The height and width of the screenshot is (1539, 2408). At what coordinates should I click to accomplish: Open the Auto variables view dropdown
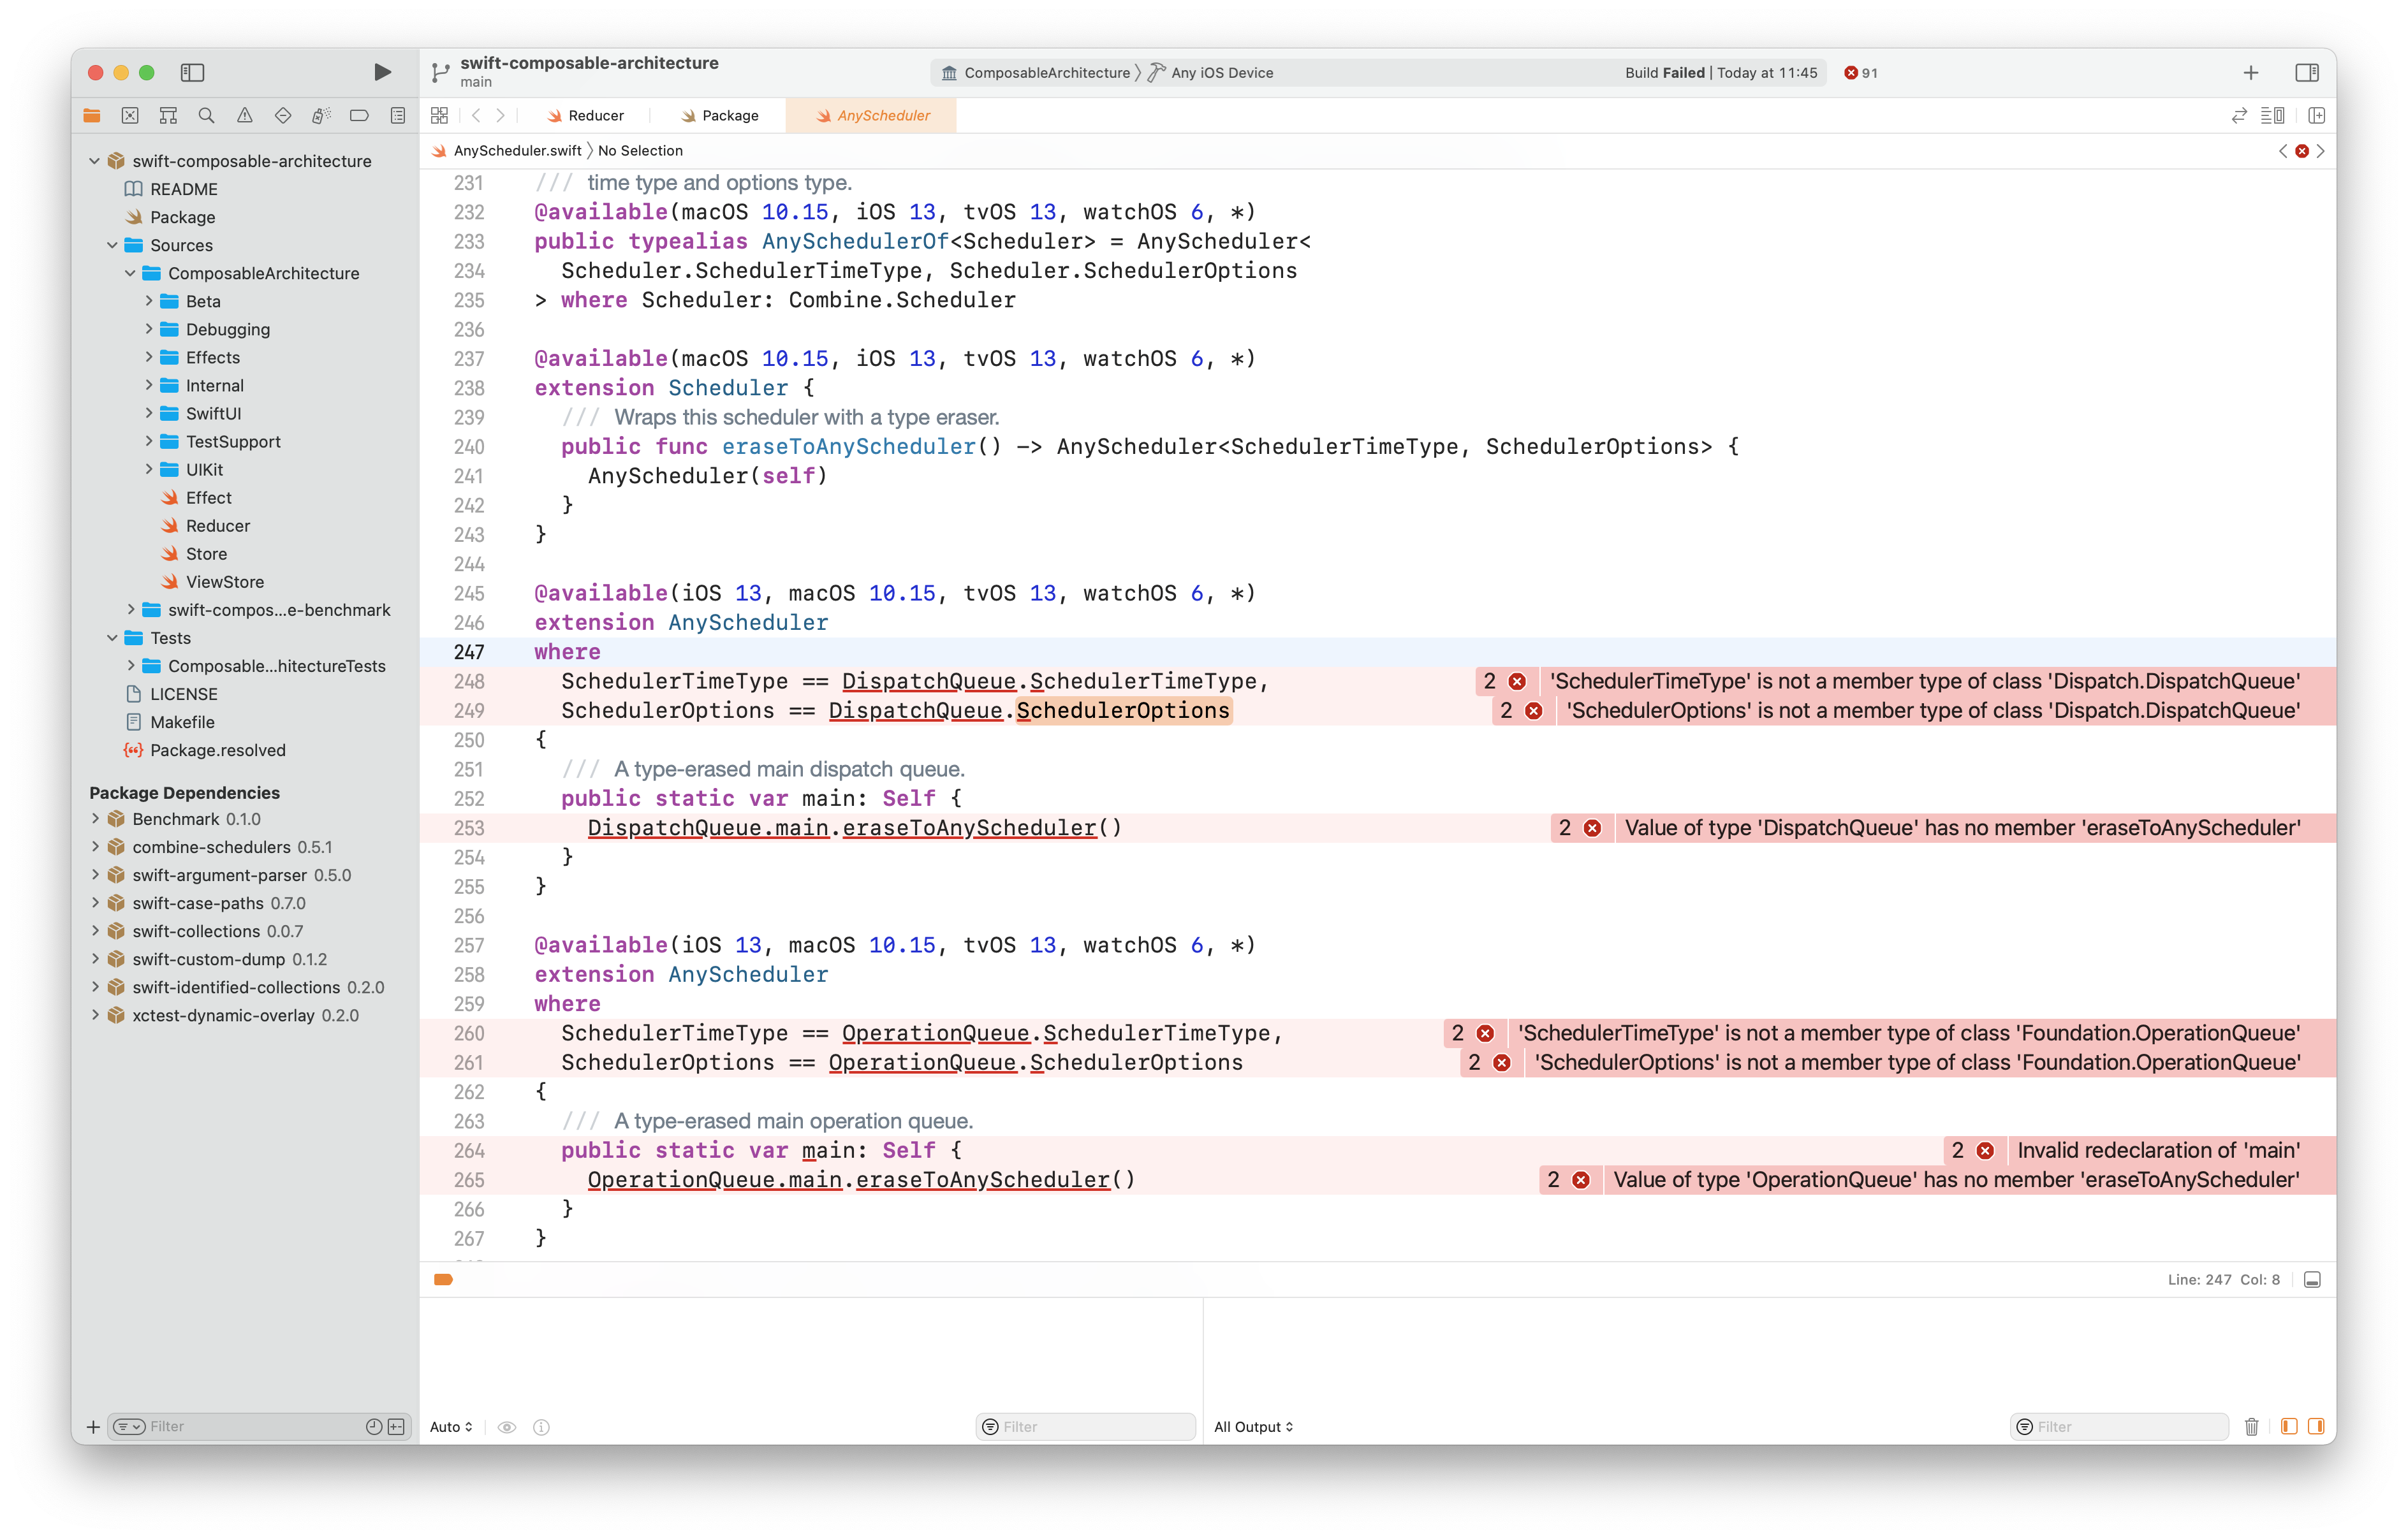(451, 1426)
